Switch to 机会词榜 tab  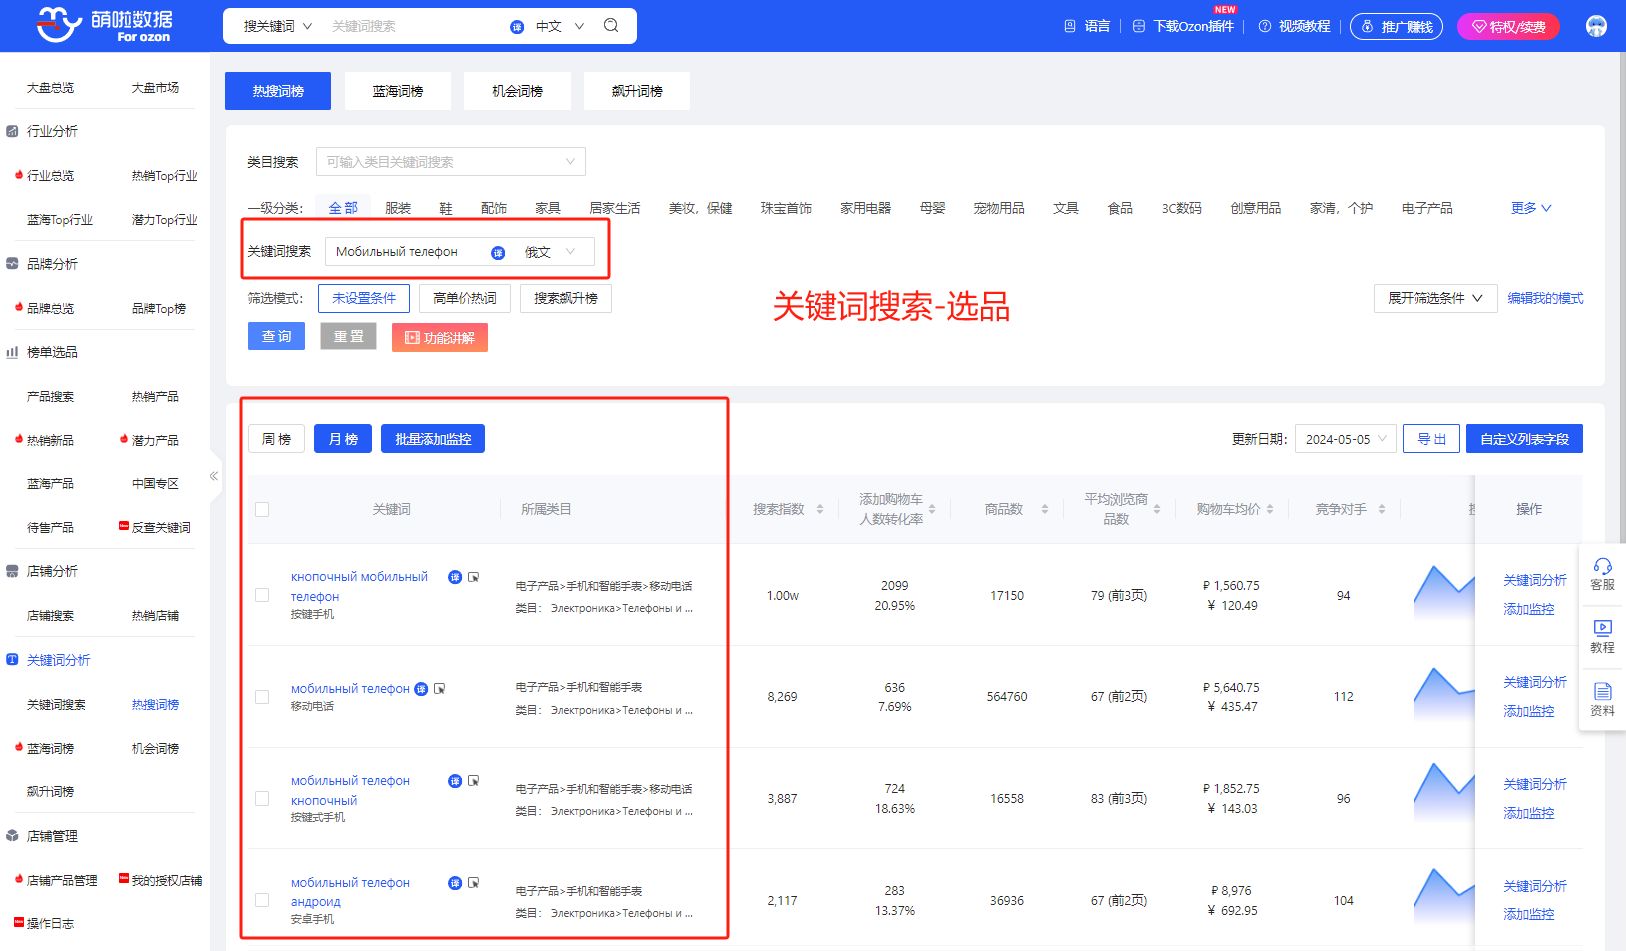(x=517, y=91)
